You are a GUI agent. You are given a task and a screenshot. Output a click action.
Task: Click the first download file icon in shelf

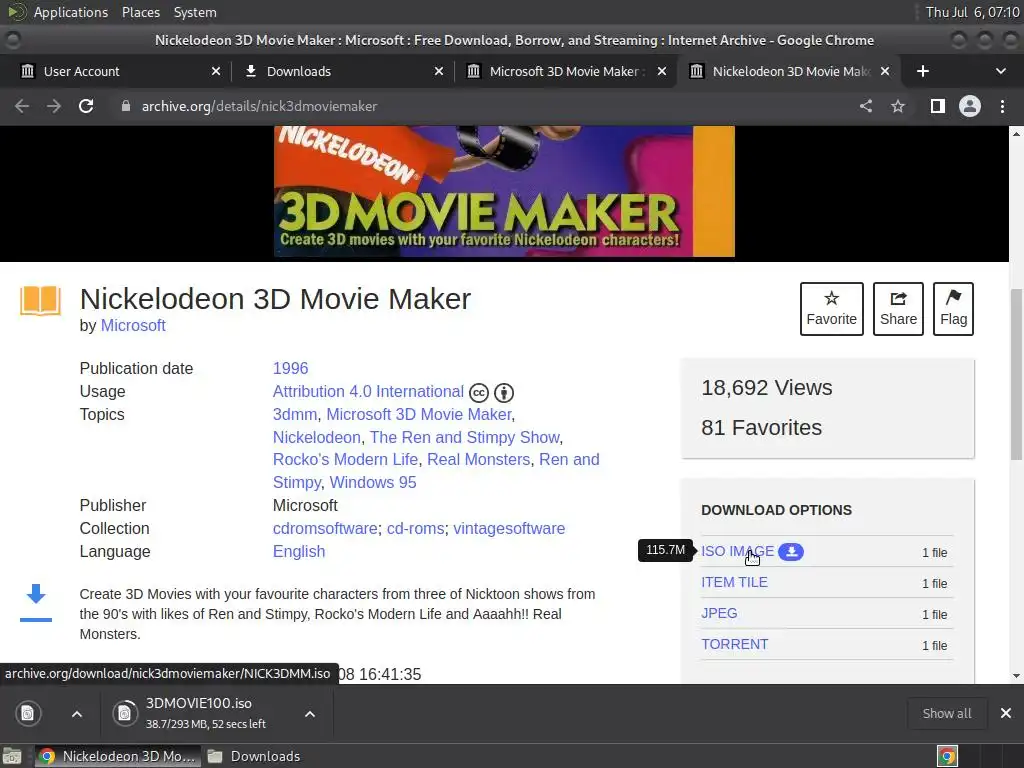tap(28, 713)
